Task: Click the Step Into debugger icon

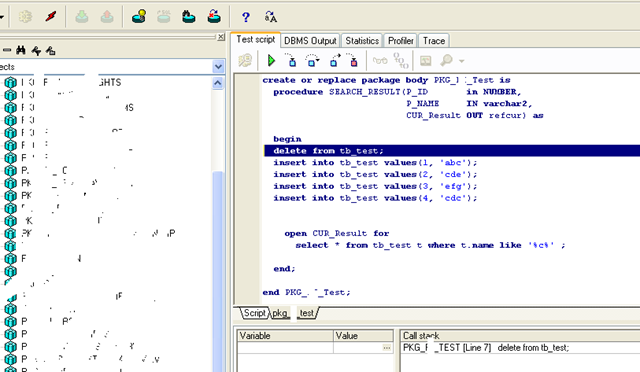Action: click(291, 60)
